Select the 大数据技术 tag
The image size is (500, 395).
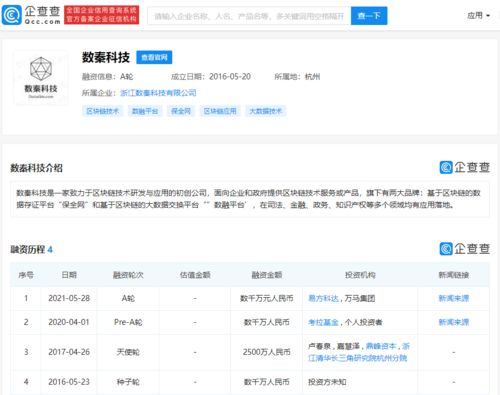point(265,111)
